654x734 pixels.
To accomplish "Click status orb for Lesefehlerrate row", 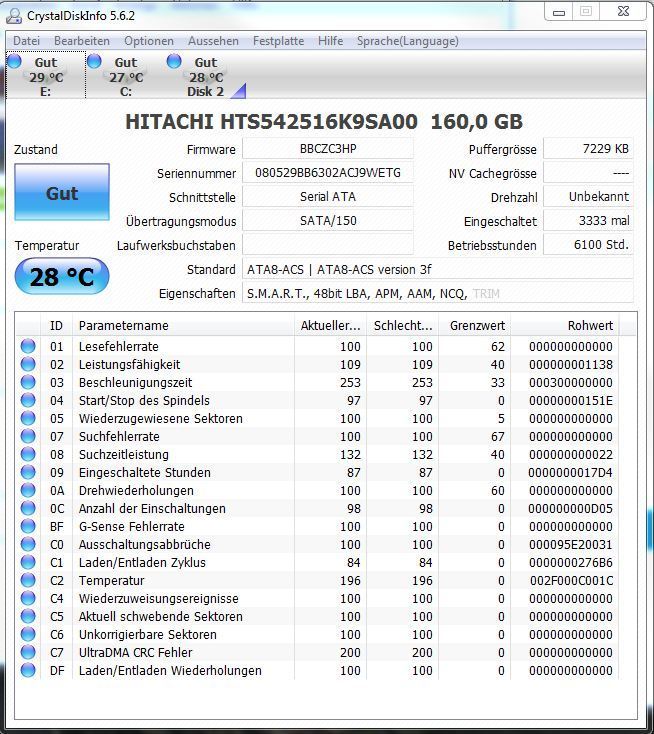I will (28, 346).
